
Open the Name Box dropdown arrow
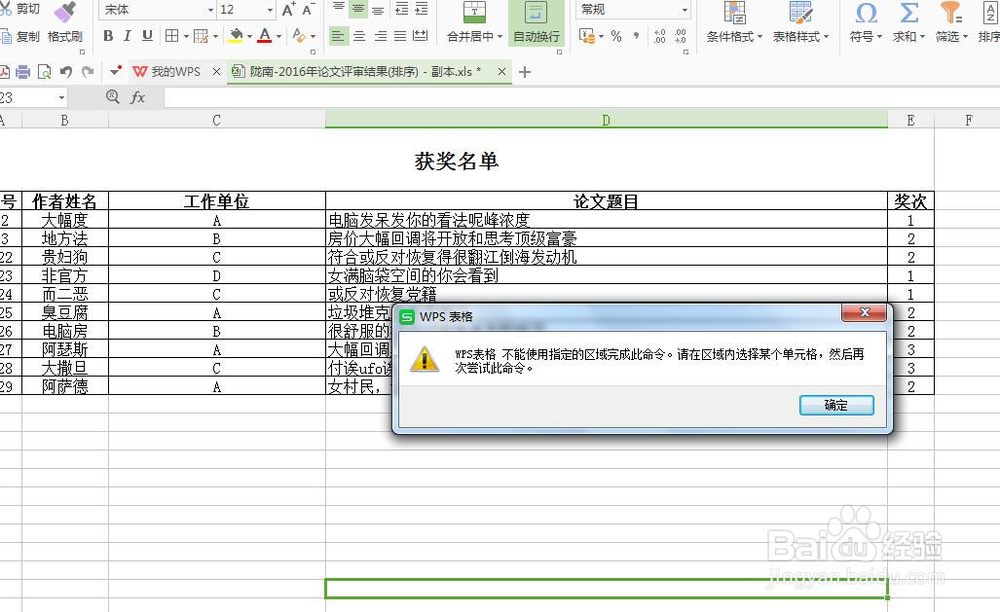pos(62,98)
